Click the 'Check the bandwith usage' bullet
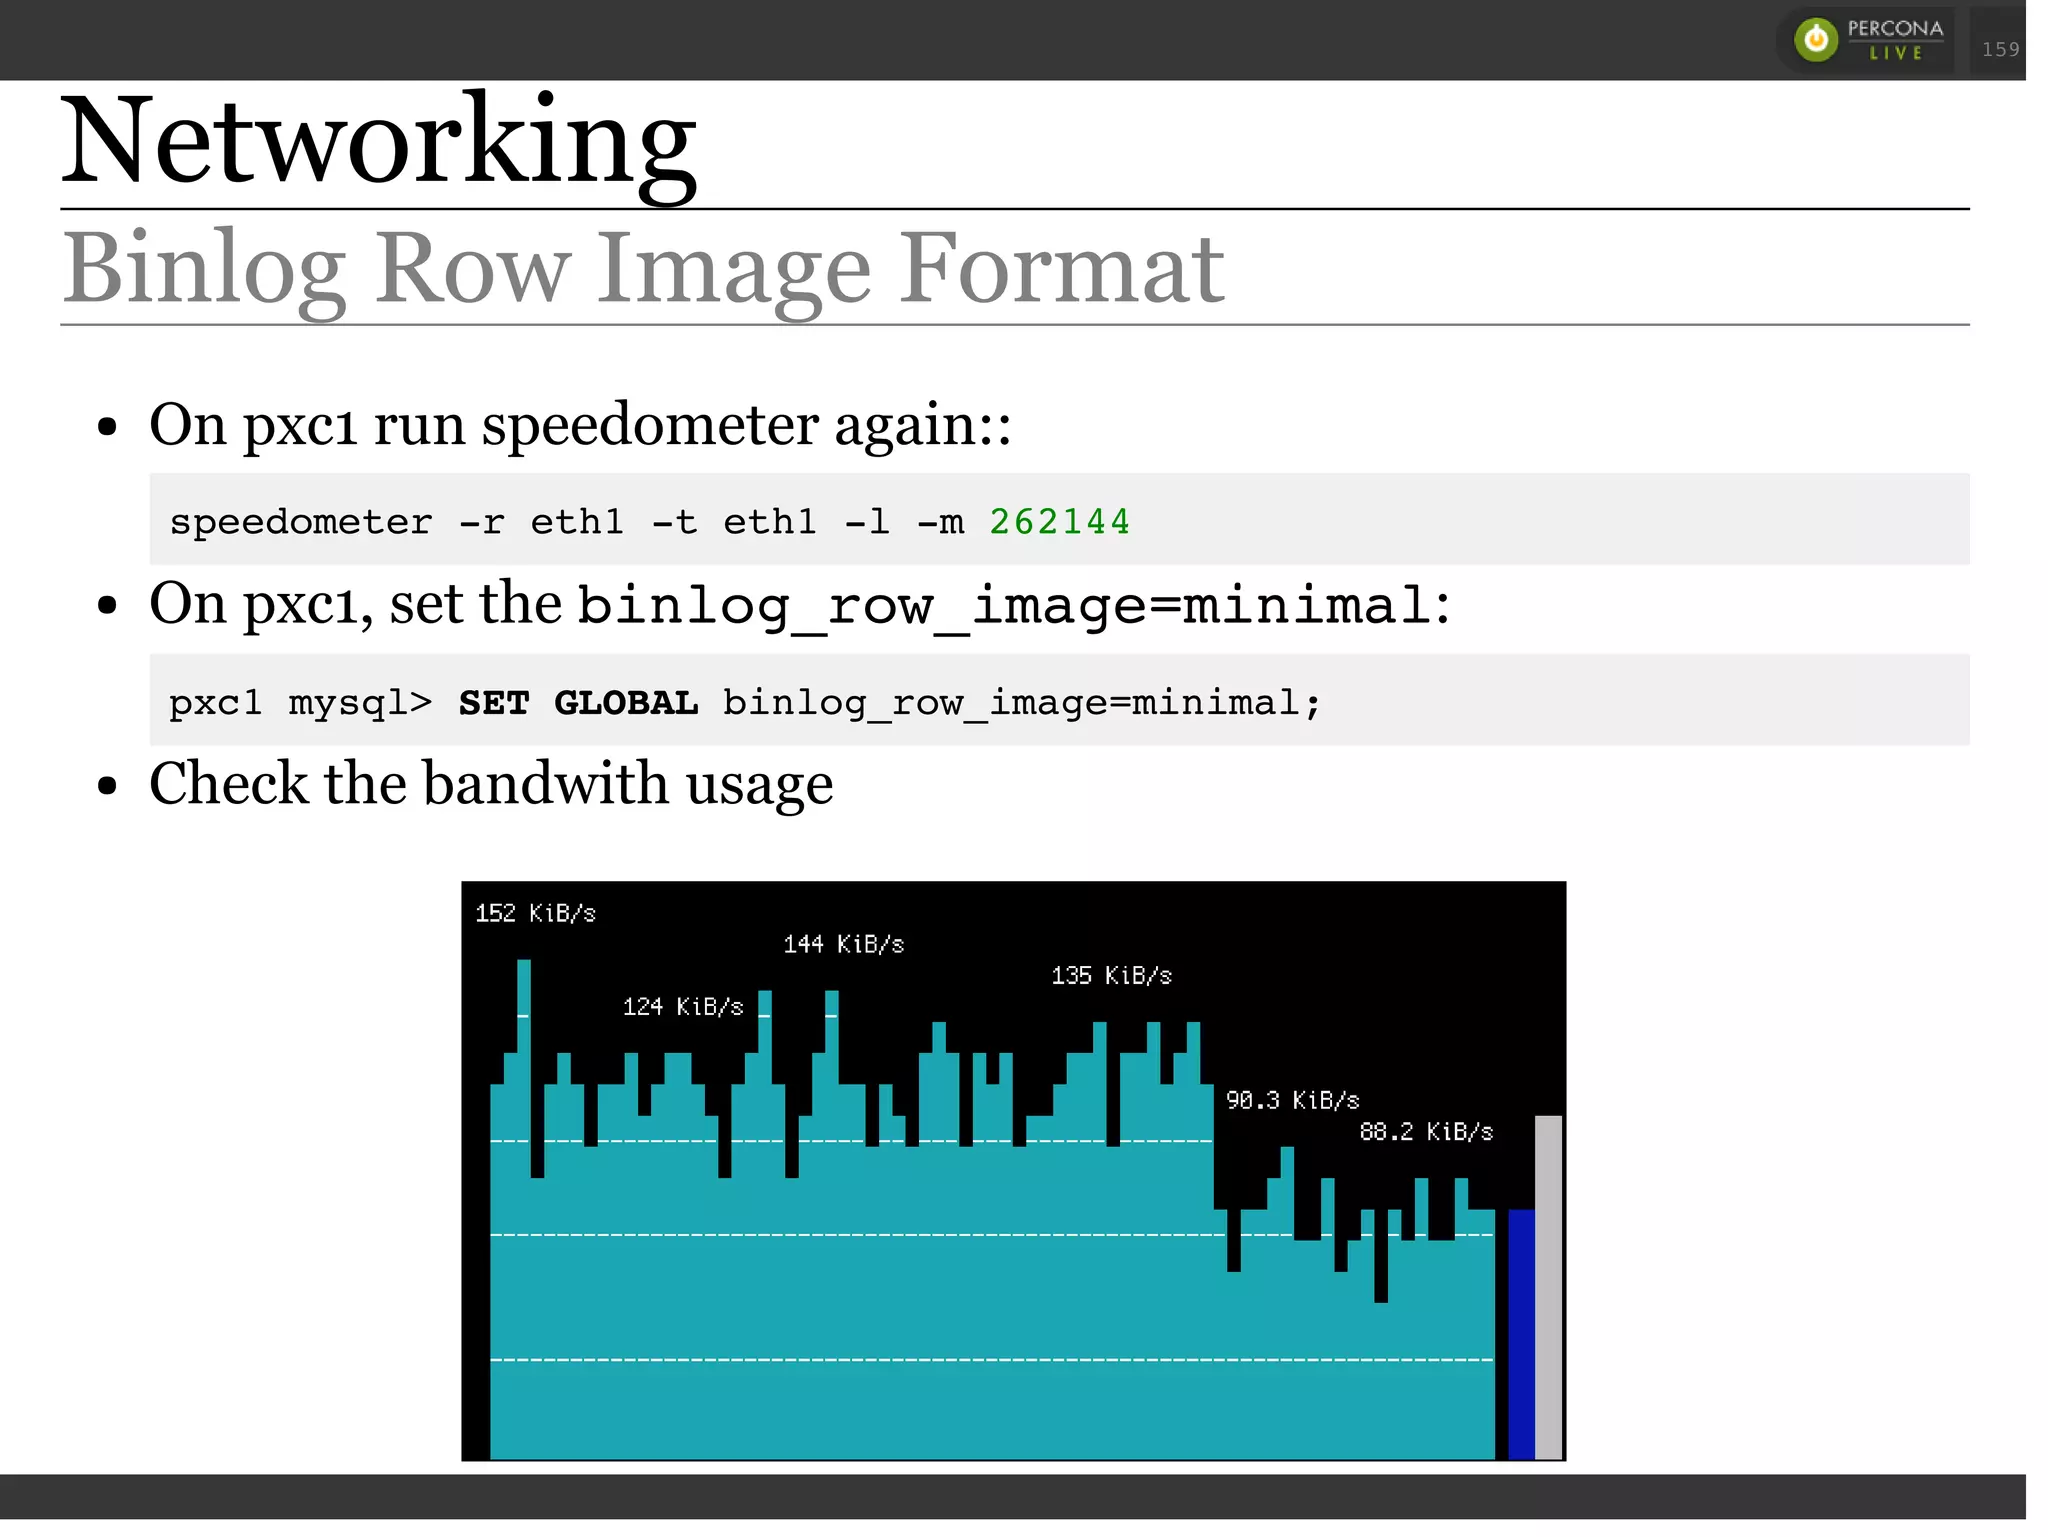Viewport: 2048px width, 1537px height. coord(490,783)
